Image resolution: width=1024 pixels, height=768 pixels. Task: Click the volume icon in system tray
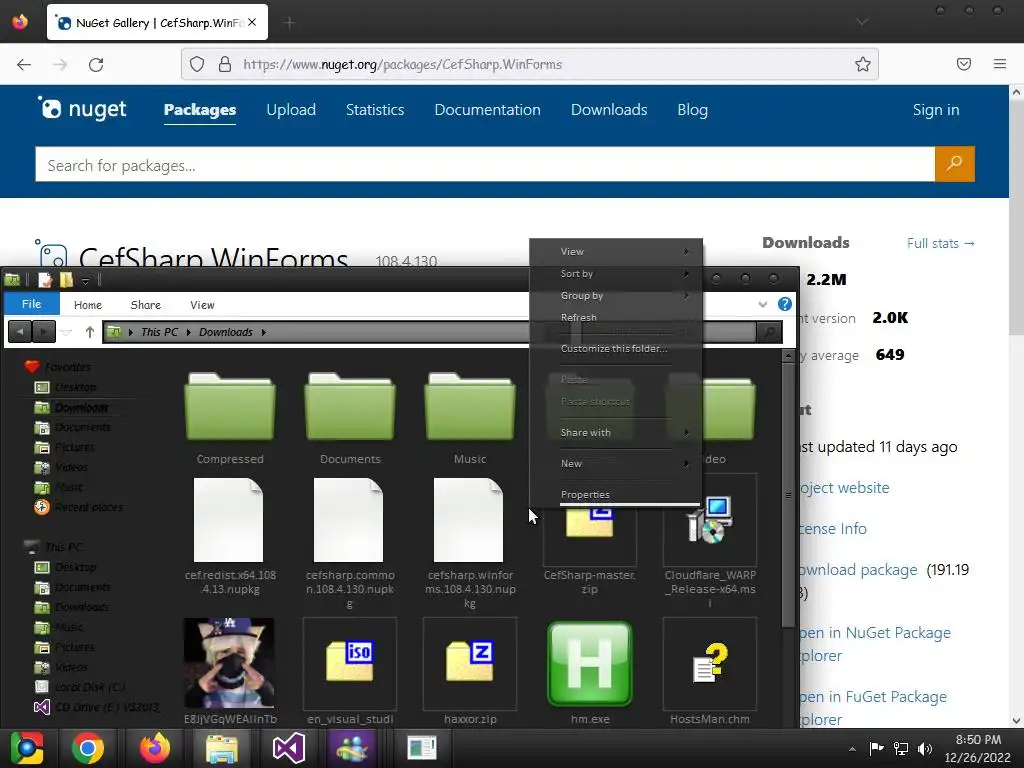pos(924,748)
